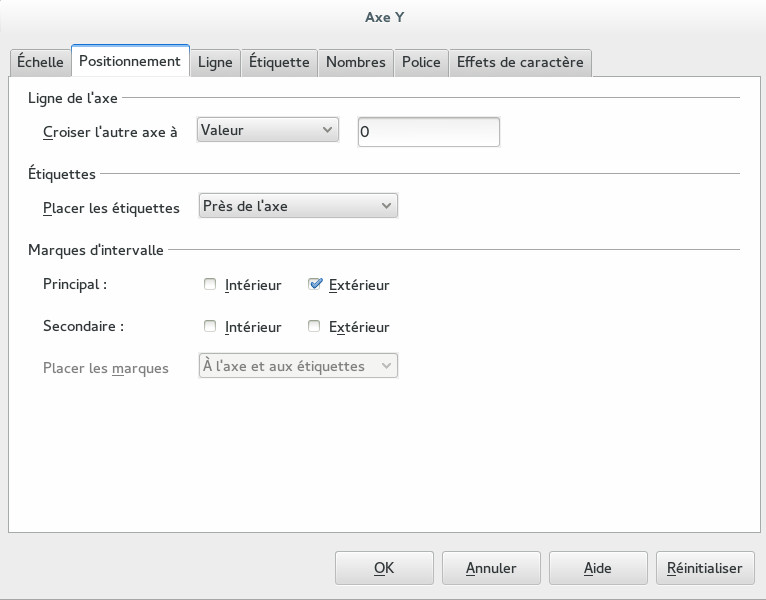Open the Effets de caractère tab
The image size is (766, 600).
(x=520, y=62)
